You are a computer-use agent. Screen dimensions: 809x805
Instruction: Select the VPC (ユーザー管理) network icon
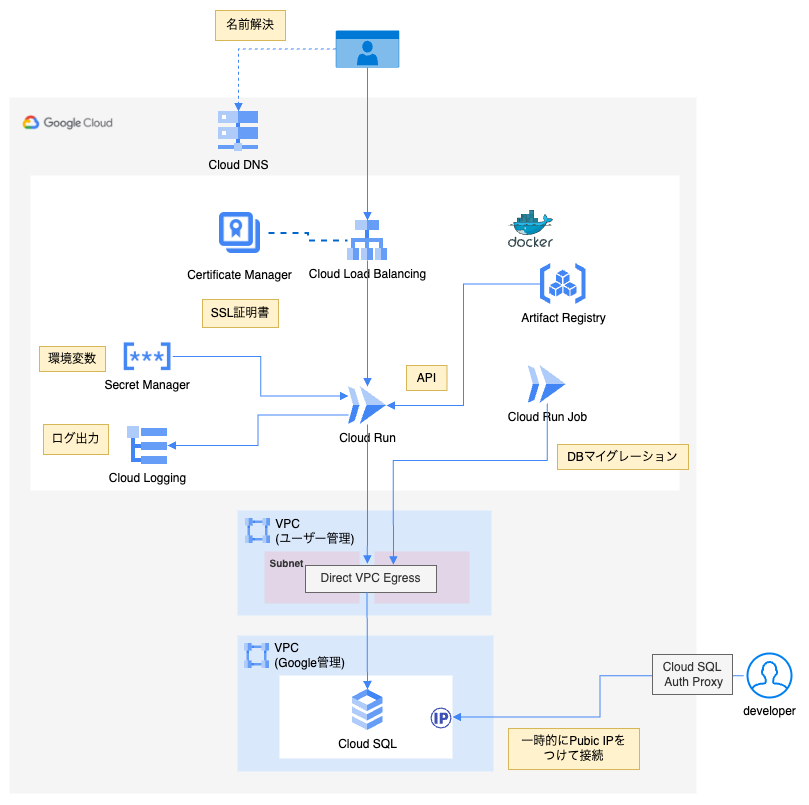pyautogui.click(x=257, y=530)
